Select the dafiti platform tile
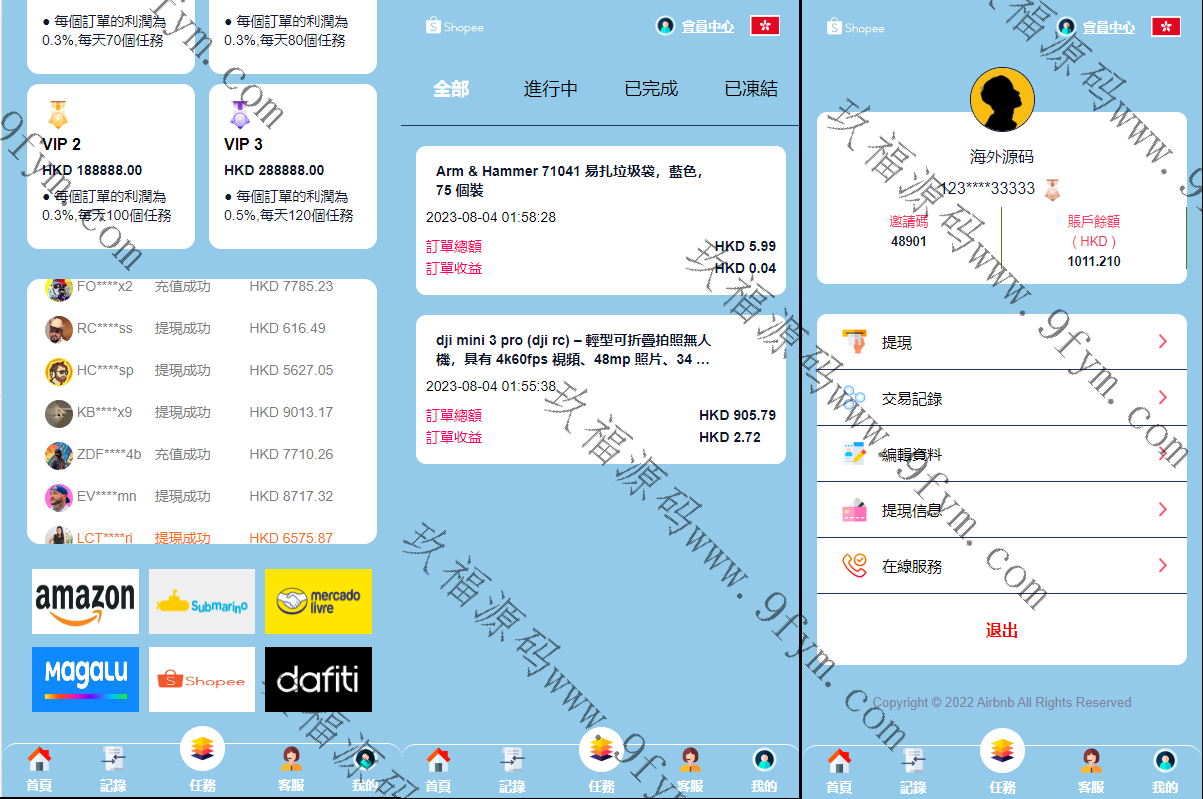The height and width of the screenshot is (799, 1203). [318, 679]
